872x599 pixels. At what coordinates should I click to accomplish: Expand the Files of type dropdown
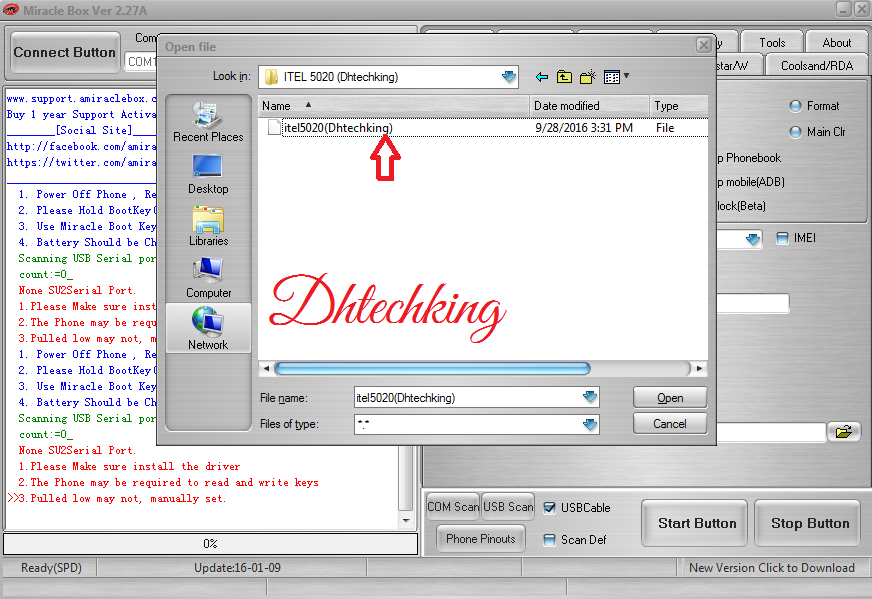(x=589, y=424)
